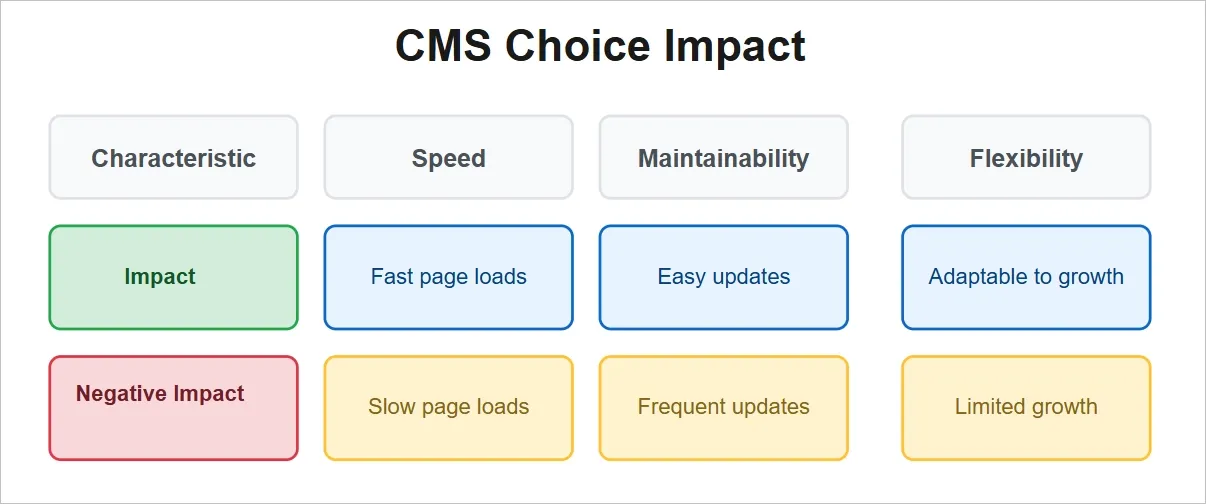The height and width of the screenshot is (504, 1206).
Task: Select the Maintainability header box
Action: click(x=723, y=158)
